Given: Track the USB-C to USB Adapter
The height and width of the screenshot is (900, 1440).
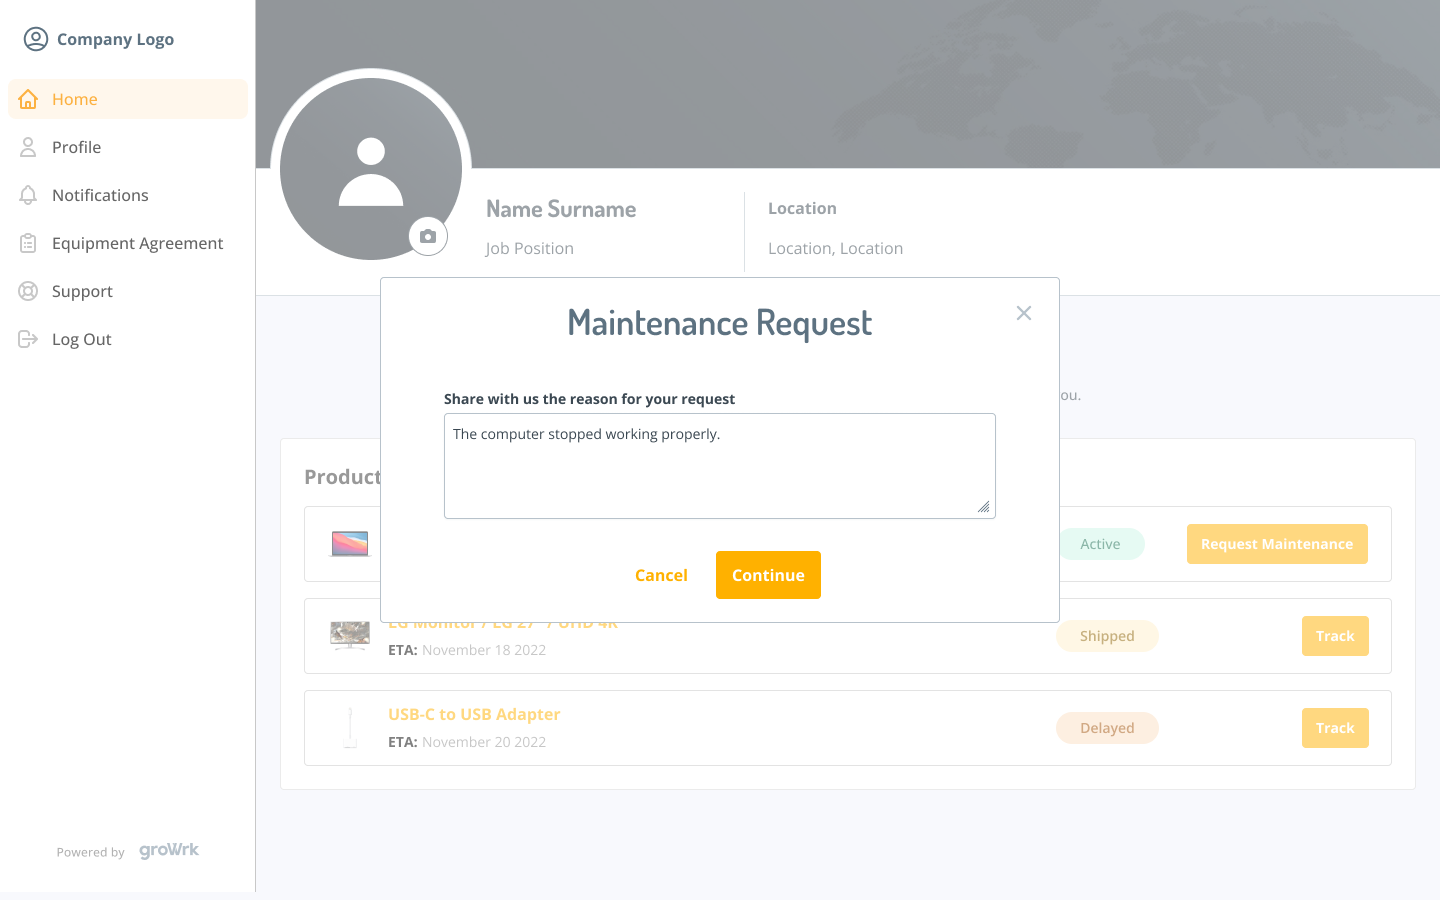Looking at the screenshot, I should tap(1335, 727).
